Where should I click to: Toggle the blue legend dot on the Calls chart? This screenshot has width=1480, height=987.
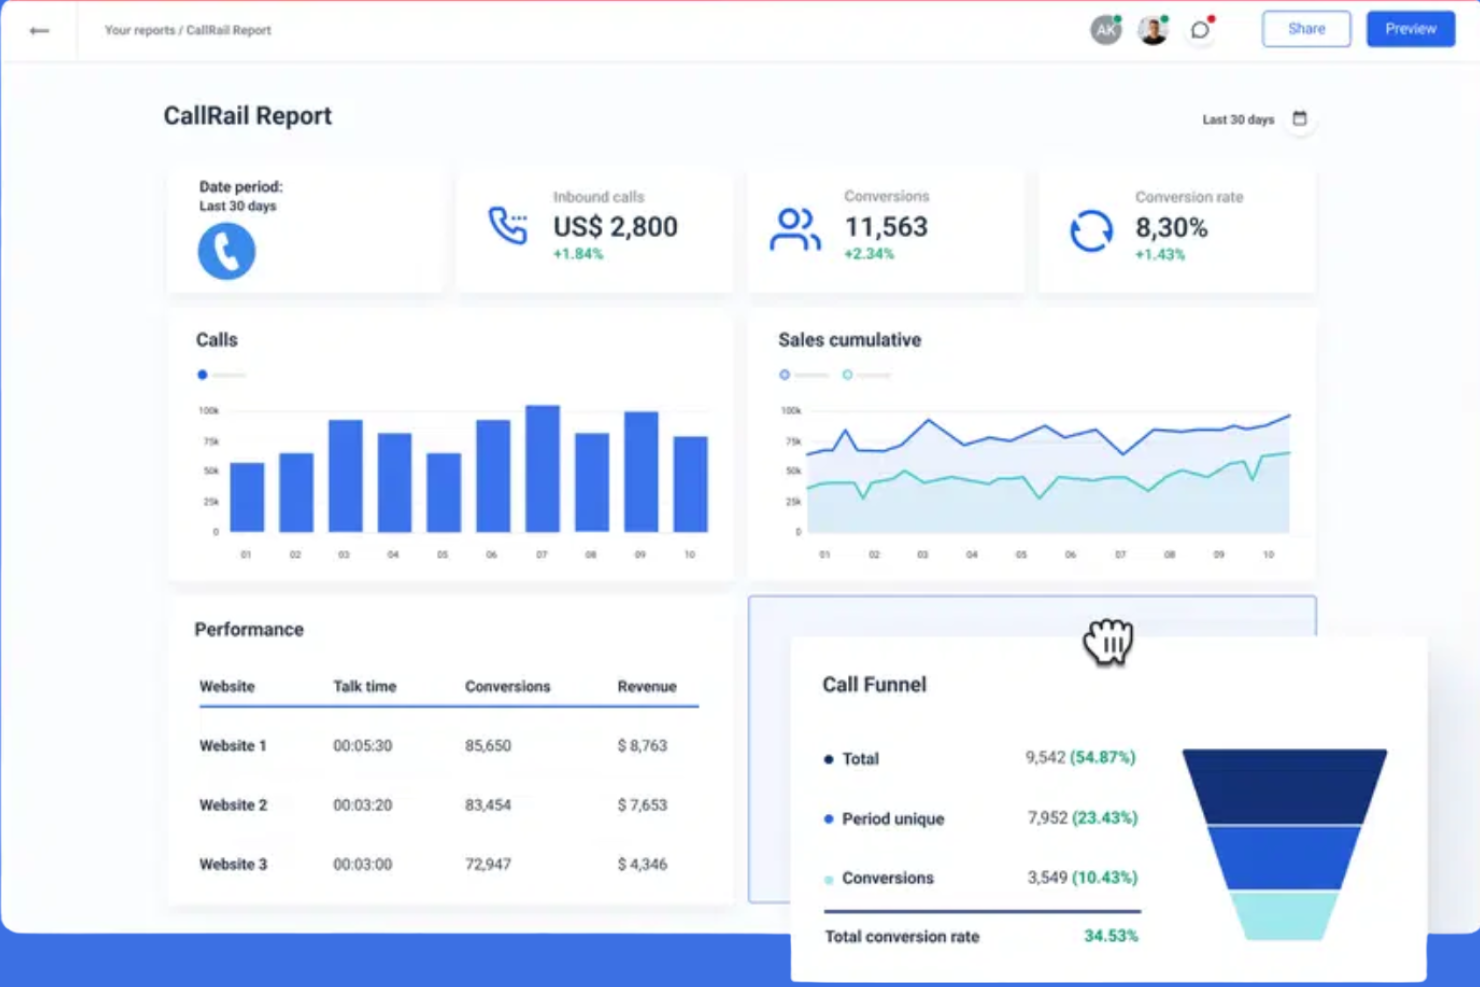(x=203, y=375)
